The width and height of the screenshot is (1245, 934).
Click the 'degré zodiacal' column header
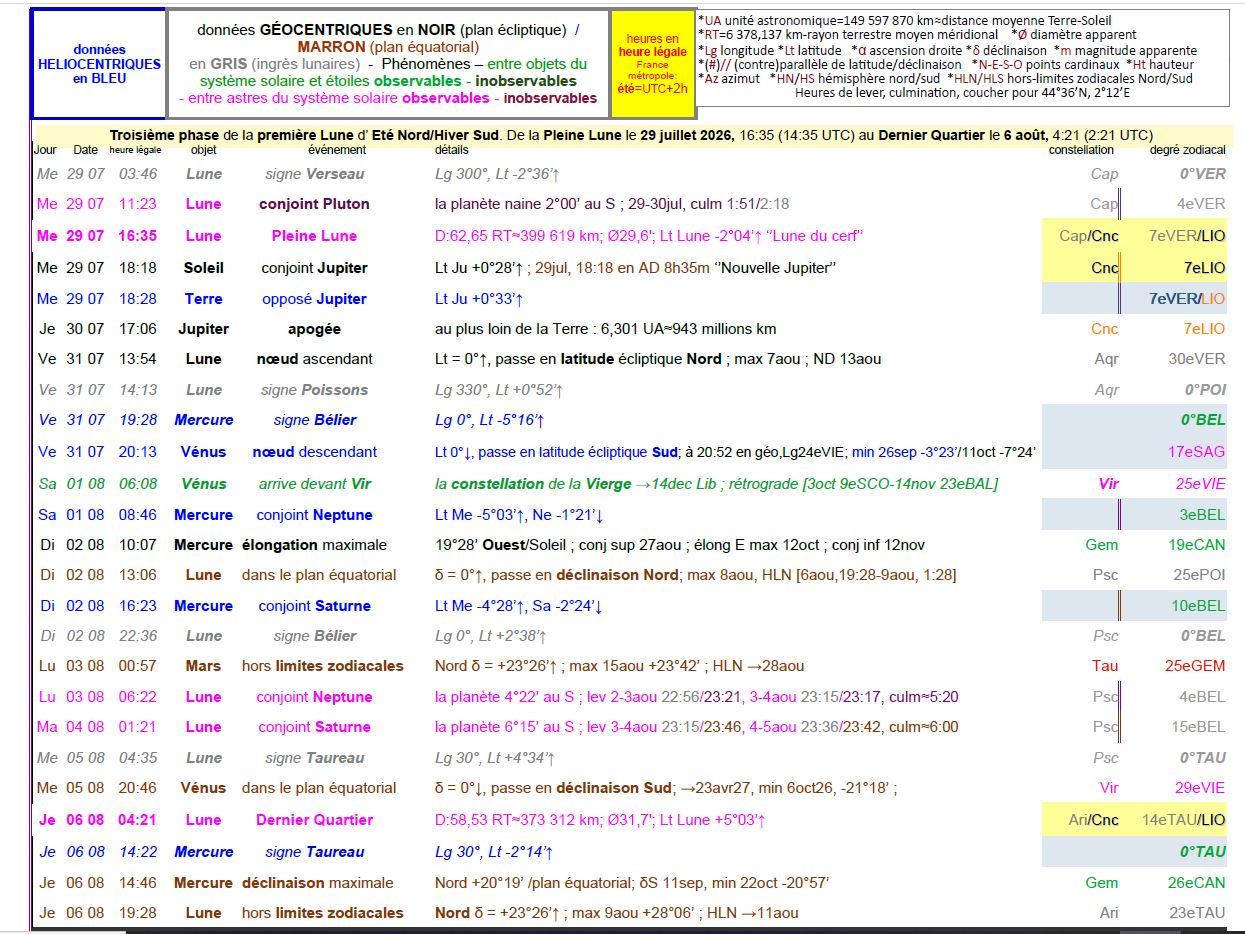coord(1188,150)
